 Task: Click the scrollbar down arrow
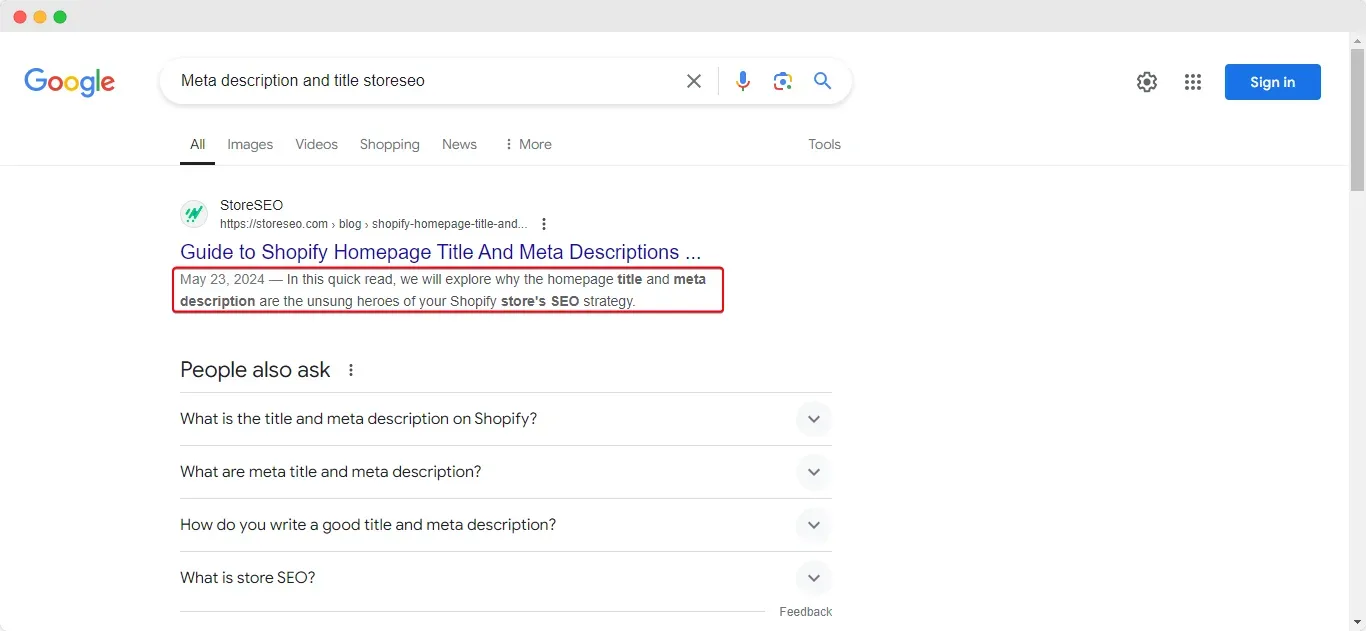pos(1357,623)
